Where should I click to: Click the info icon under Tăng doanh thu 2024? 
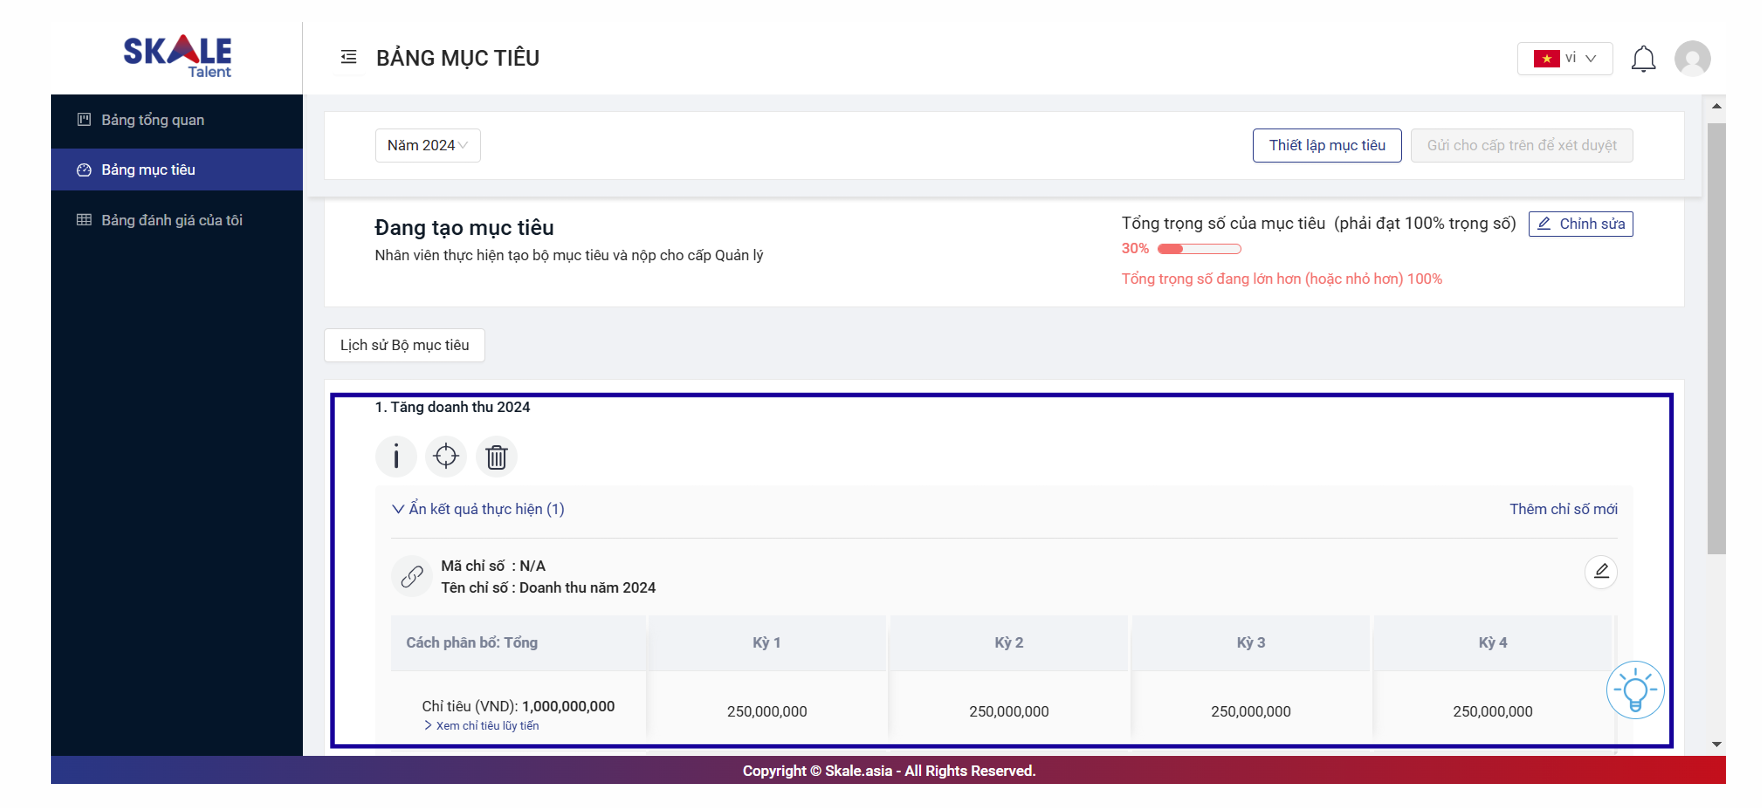tap(396, 457)
